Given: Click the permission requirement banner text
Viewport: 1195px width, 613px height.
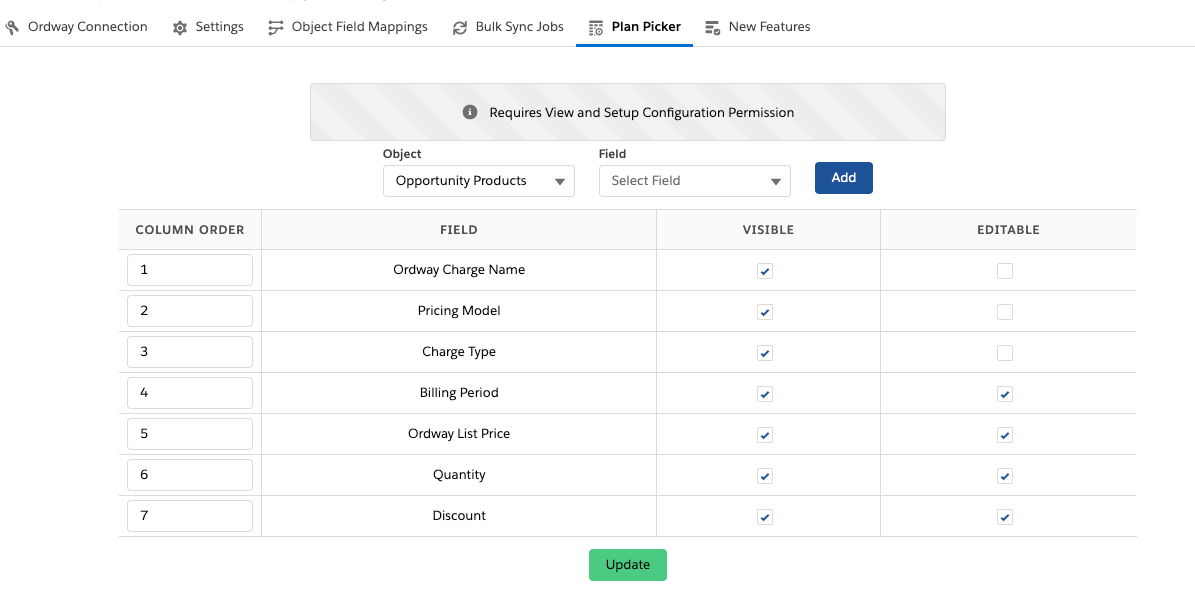Looking at the screenshot, I should pos(642,113).
